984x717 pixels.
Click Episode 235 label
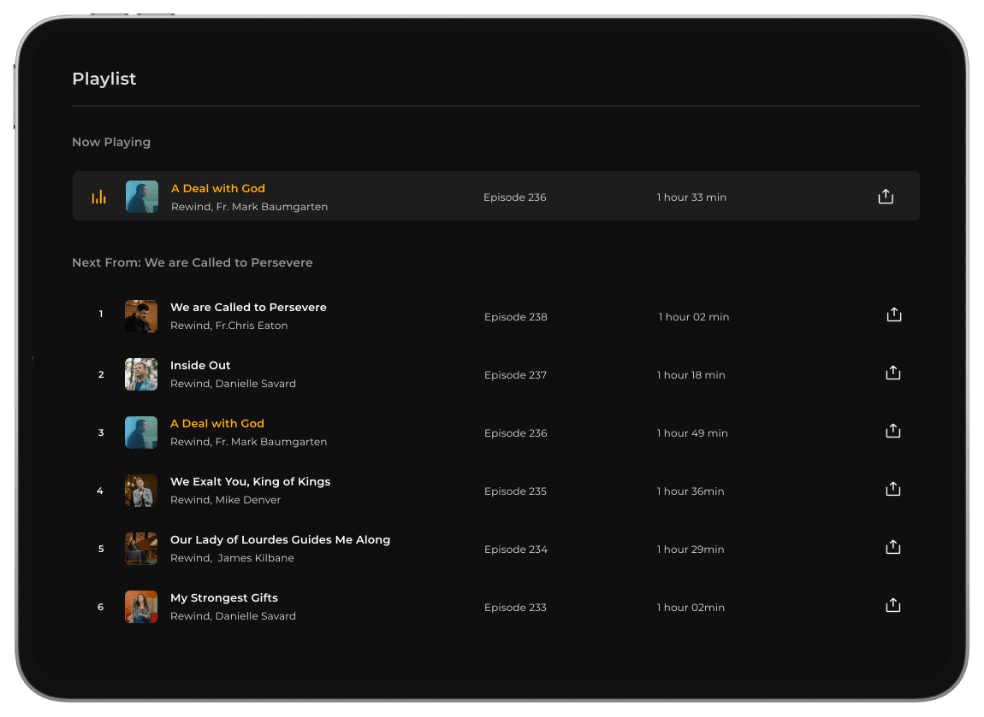pos(515,491)
